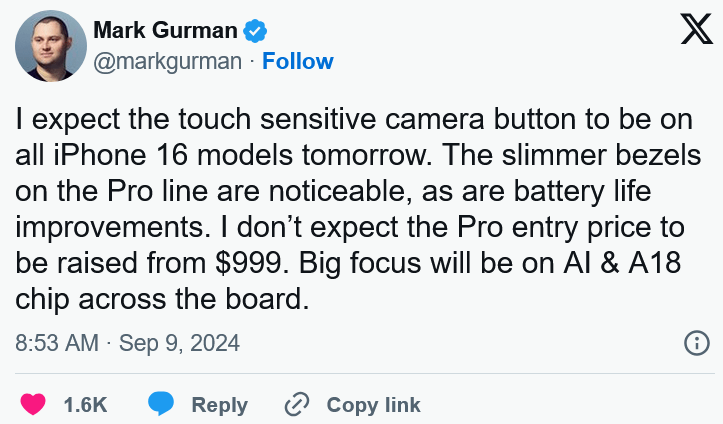Viewport: 723px width, 424px height.
Task: Click the Mark Gurman display name
Action: coord(167,31)
